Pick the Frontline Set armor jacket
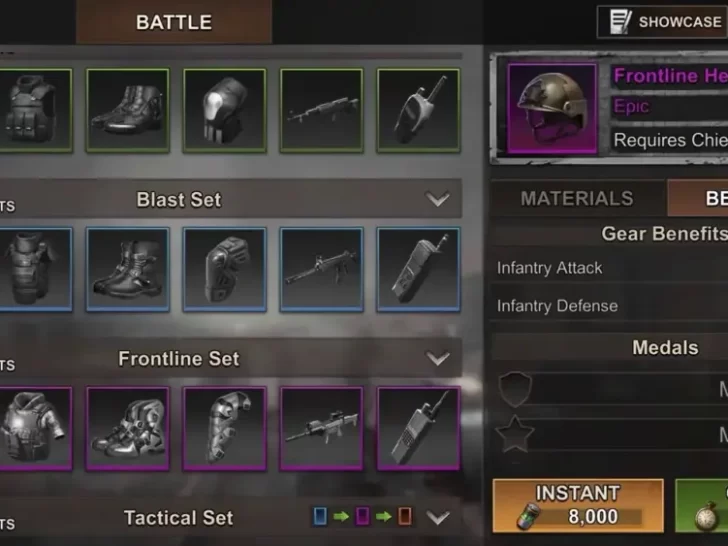 tap(35, 429)
